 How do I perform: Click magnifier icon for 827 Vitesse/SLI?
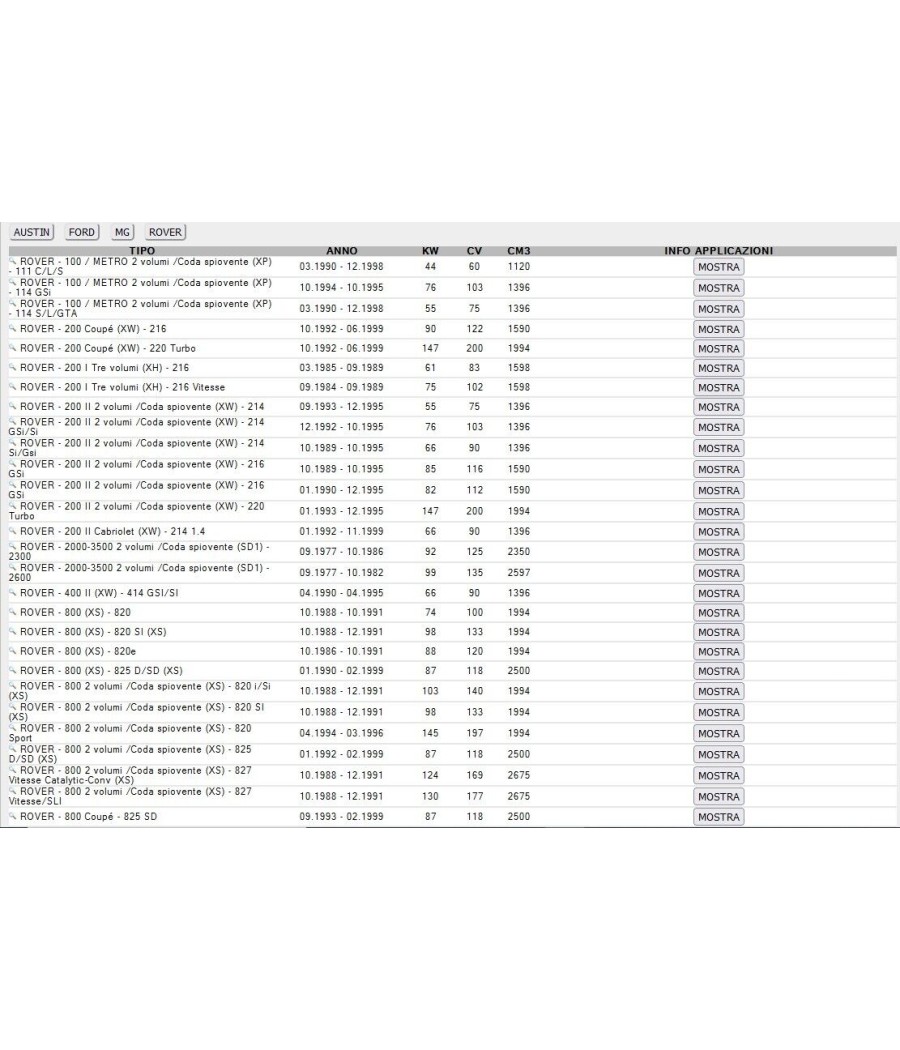13,791
